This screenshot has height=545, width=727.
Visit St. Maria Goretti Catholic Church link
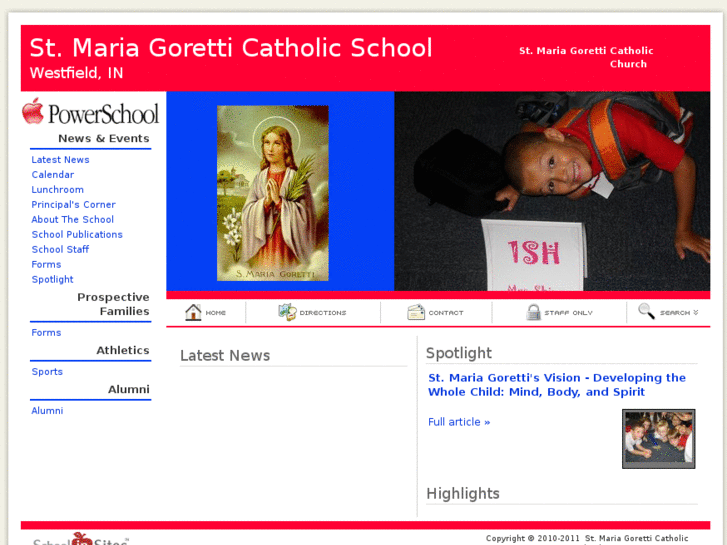586,57
